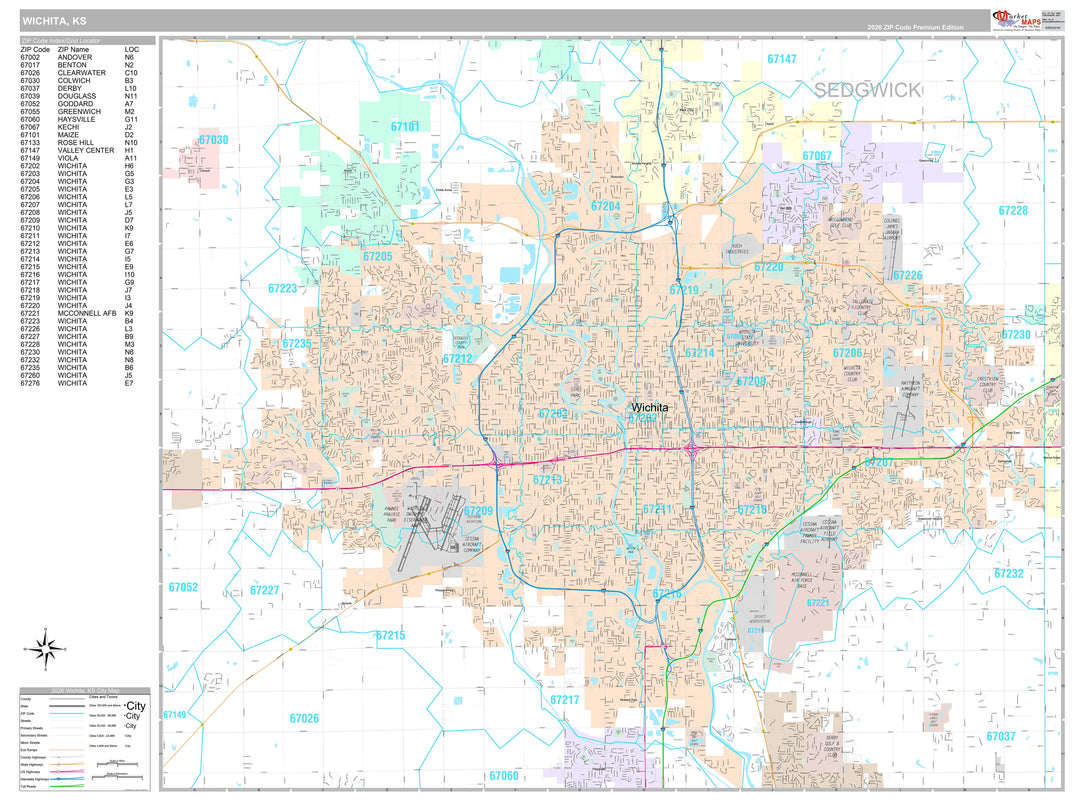The image size is (1080, 802).
Task: Select the 67052 GODDARD index row
Action: click(x=79, y=103)
